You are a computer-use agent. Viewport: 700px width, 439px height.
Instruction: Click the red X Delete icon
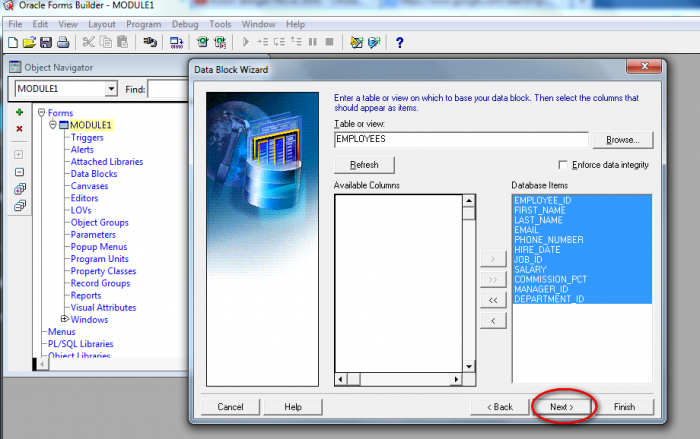point(19,129)
